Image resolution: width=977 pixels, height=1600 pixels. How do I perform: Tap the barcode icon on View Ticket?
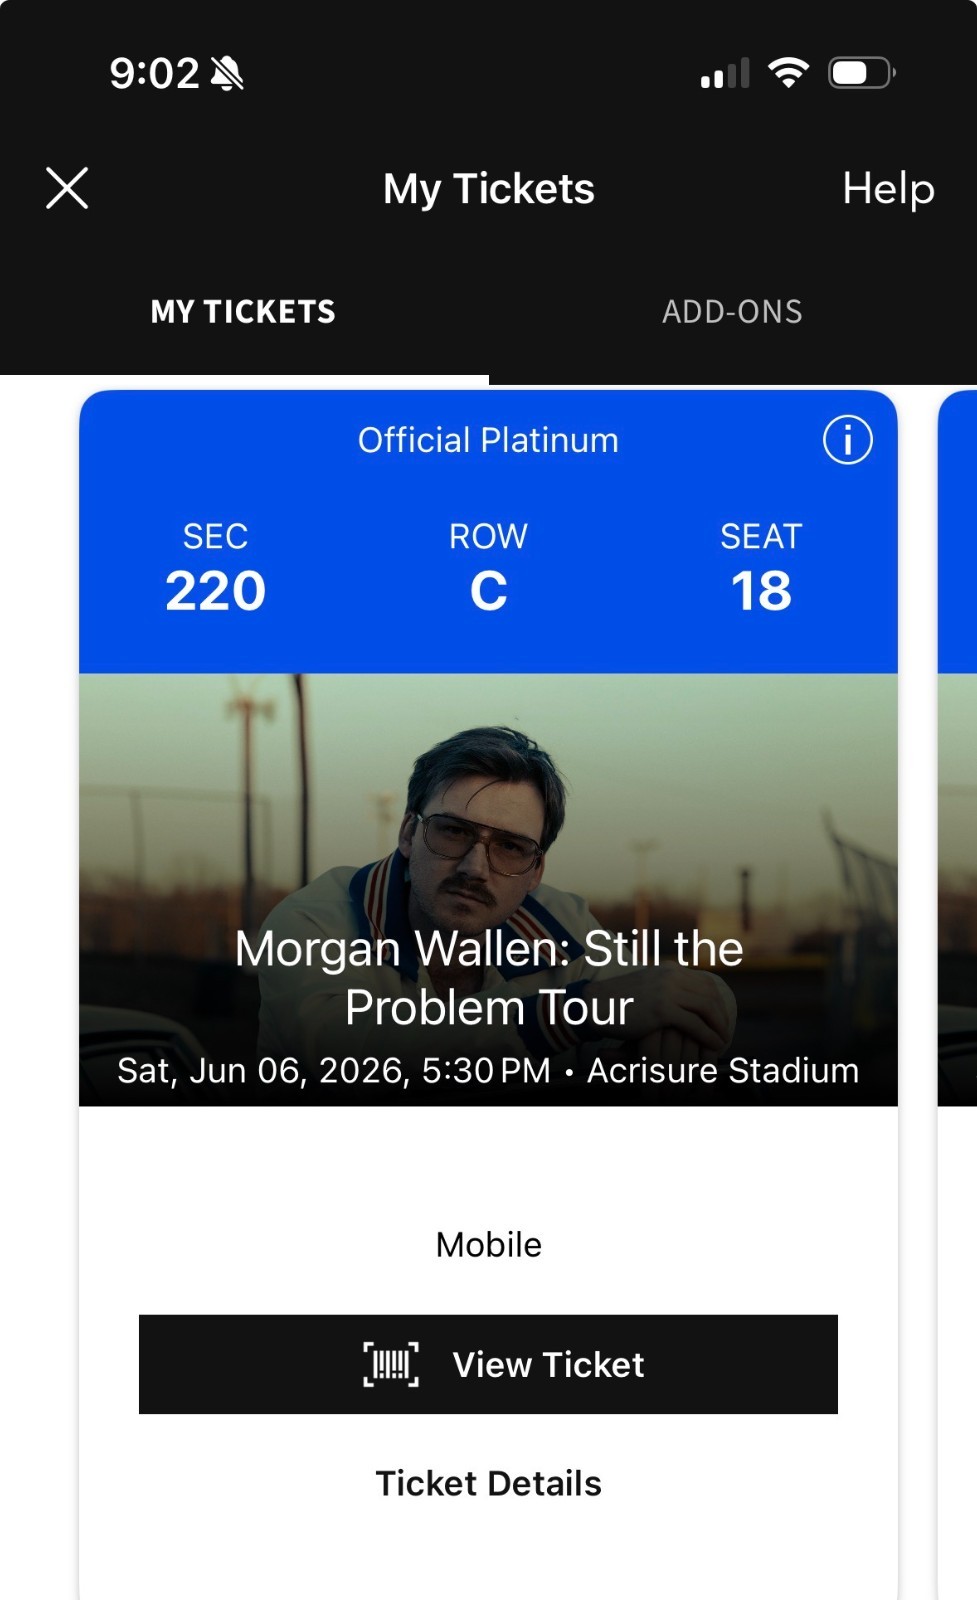click(390, 1364)
